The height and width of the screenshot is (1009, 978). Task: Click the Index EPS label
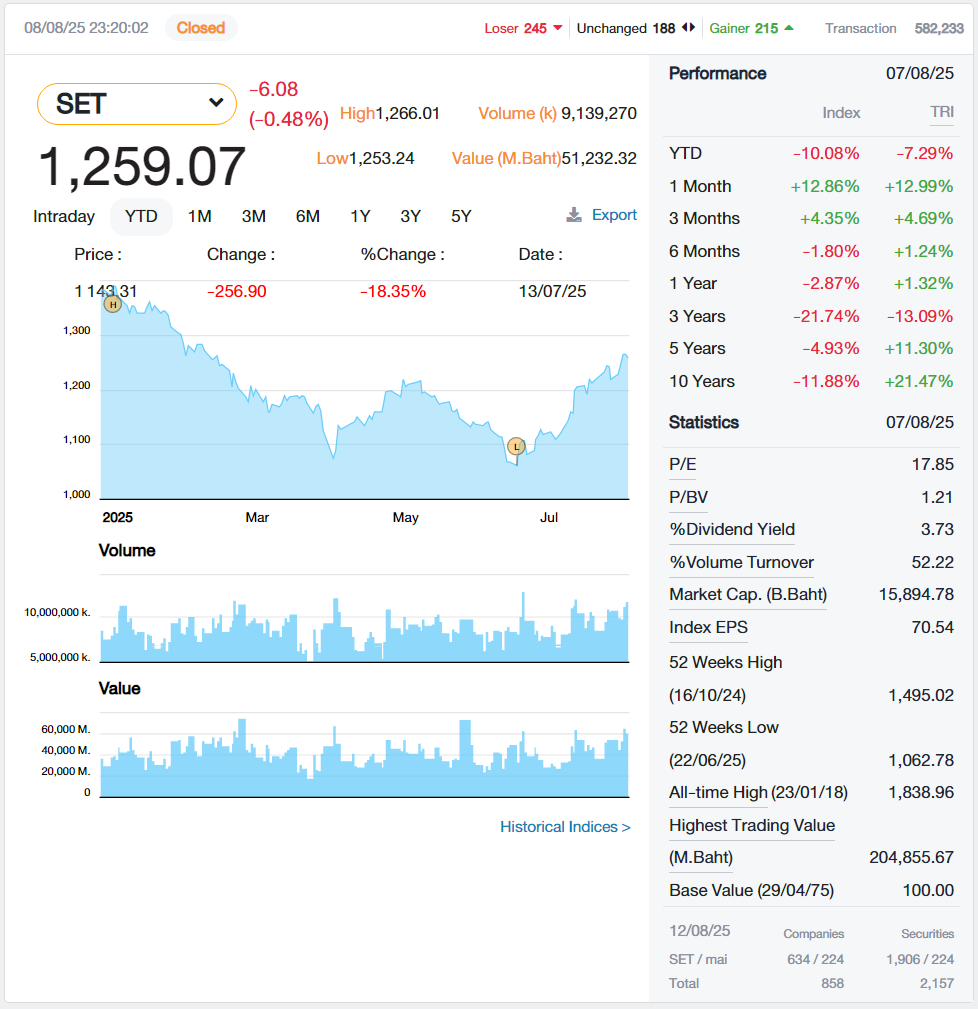(708, 627)
